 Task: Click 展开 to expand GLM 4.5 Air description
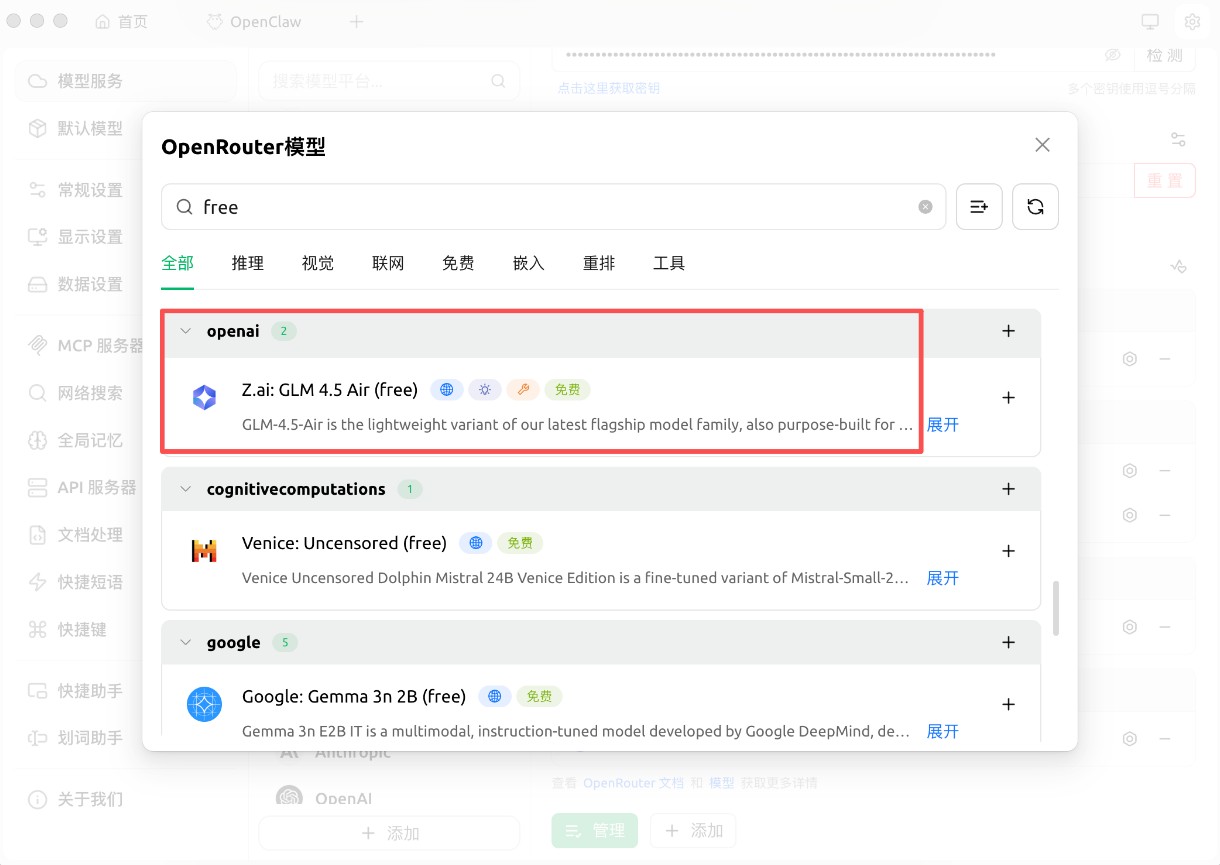[941, 424]
